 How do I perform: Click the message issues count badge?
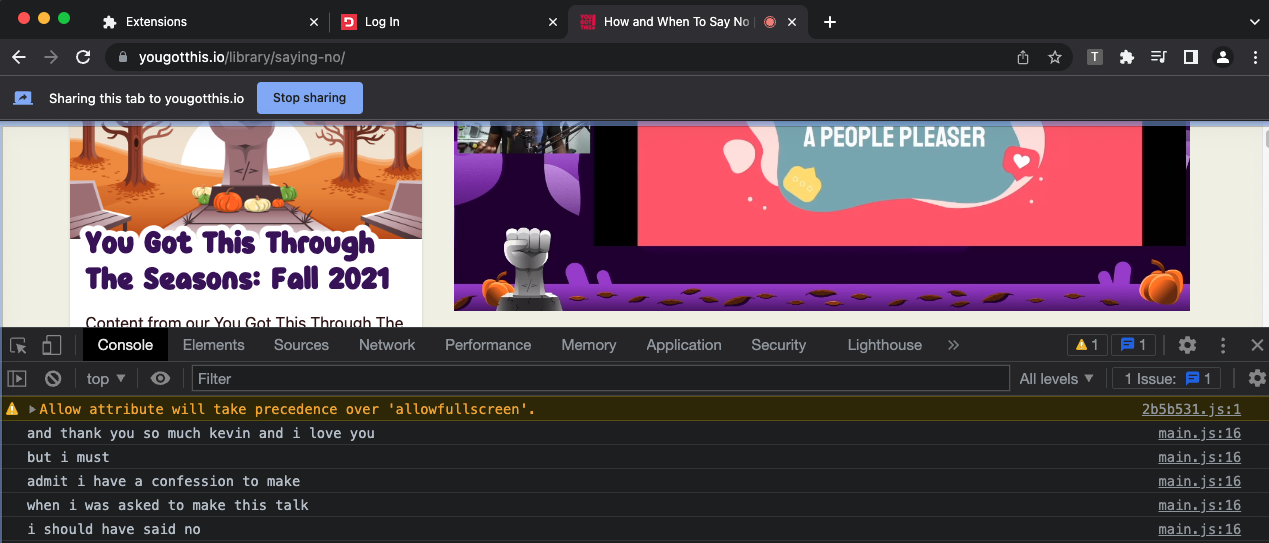tap(1132, 345)
